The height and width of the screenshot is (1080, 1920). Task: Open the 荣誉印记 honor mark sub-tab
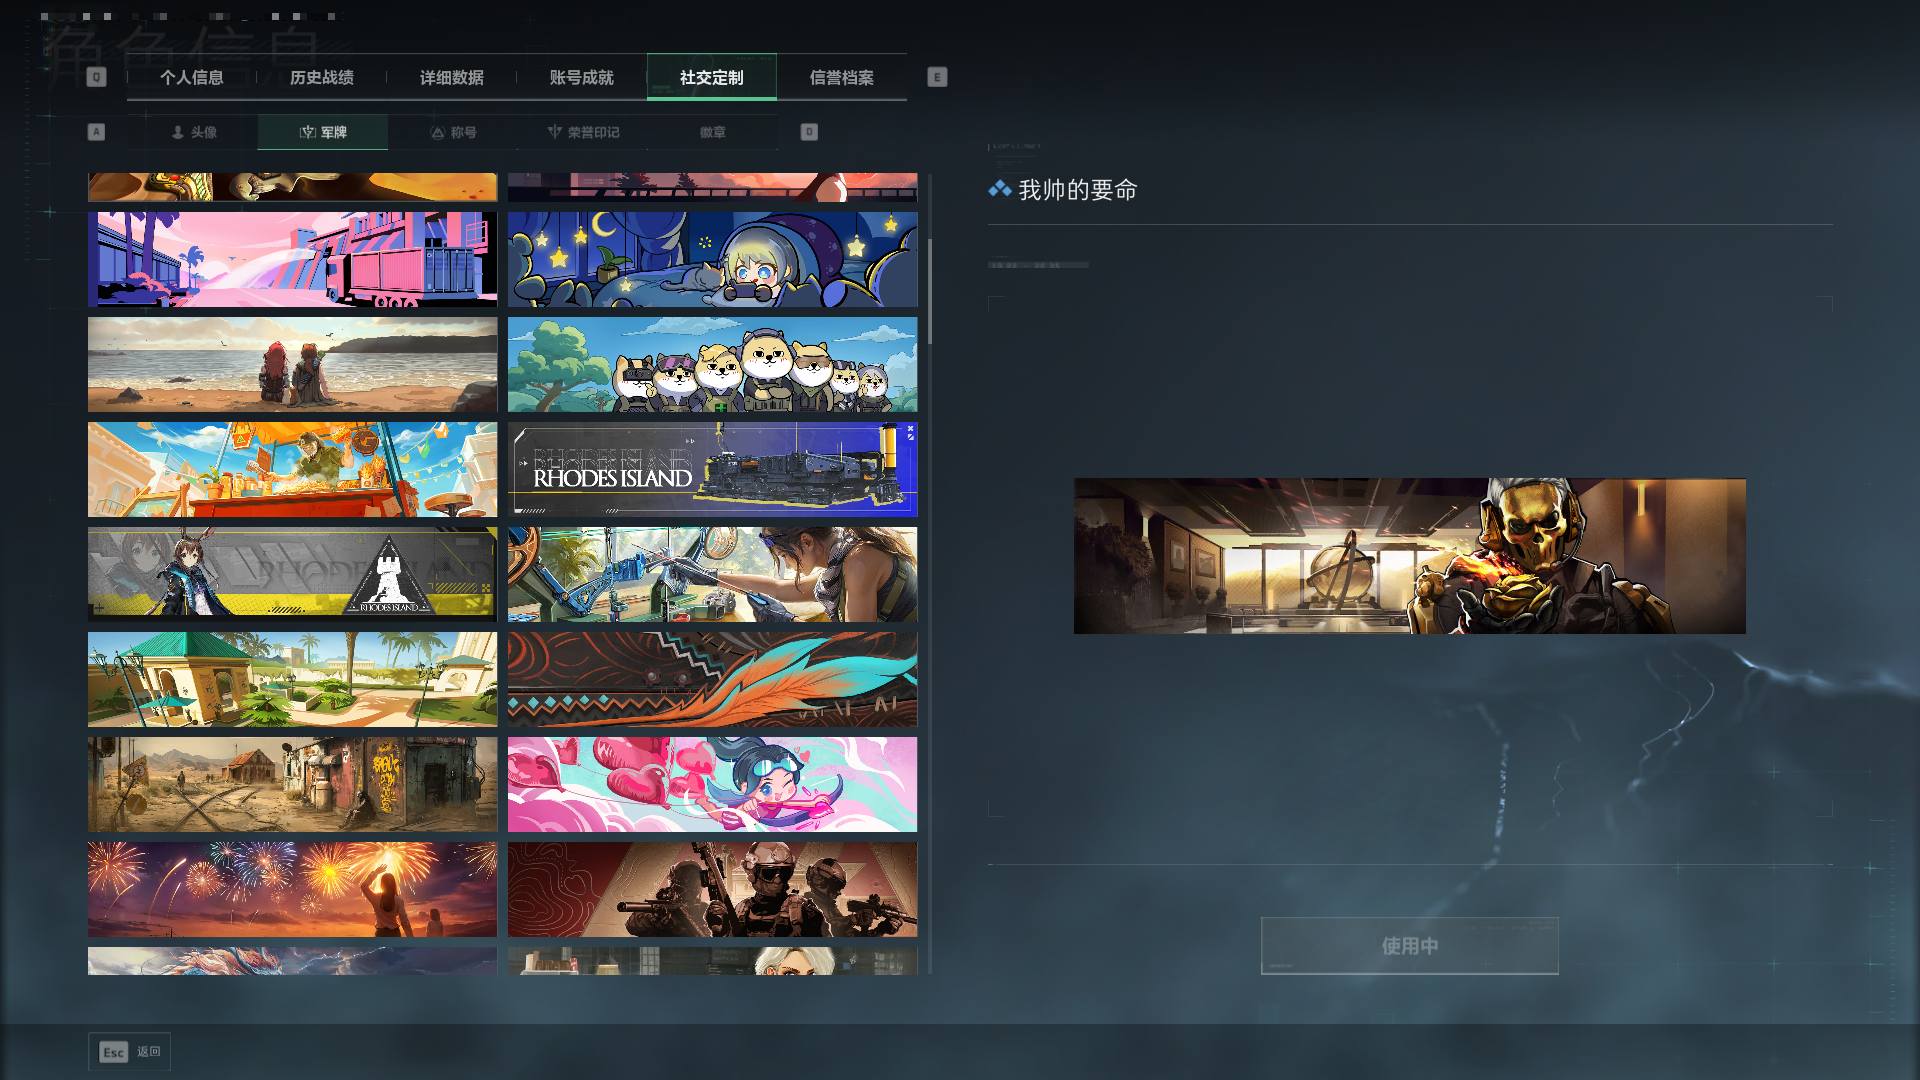click(x=583, y=132)
